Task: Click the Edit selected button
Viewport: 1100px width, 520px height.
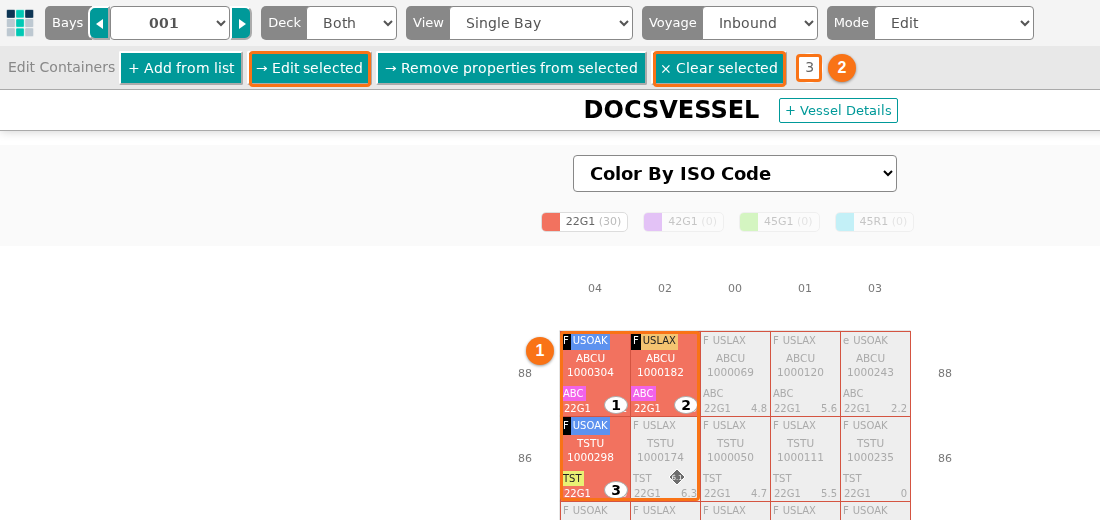Action: click(x=310, y=68)
